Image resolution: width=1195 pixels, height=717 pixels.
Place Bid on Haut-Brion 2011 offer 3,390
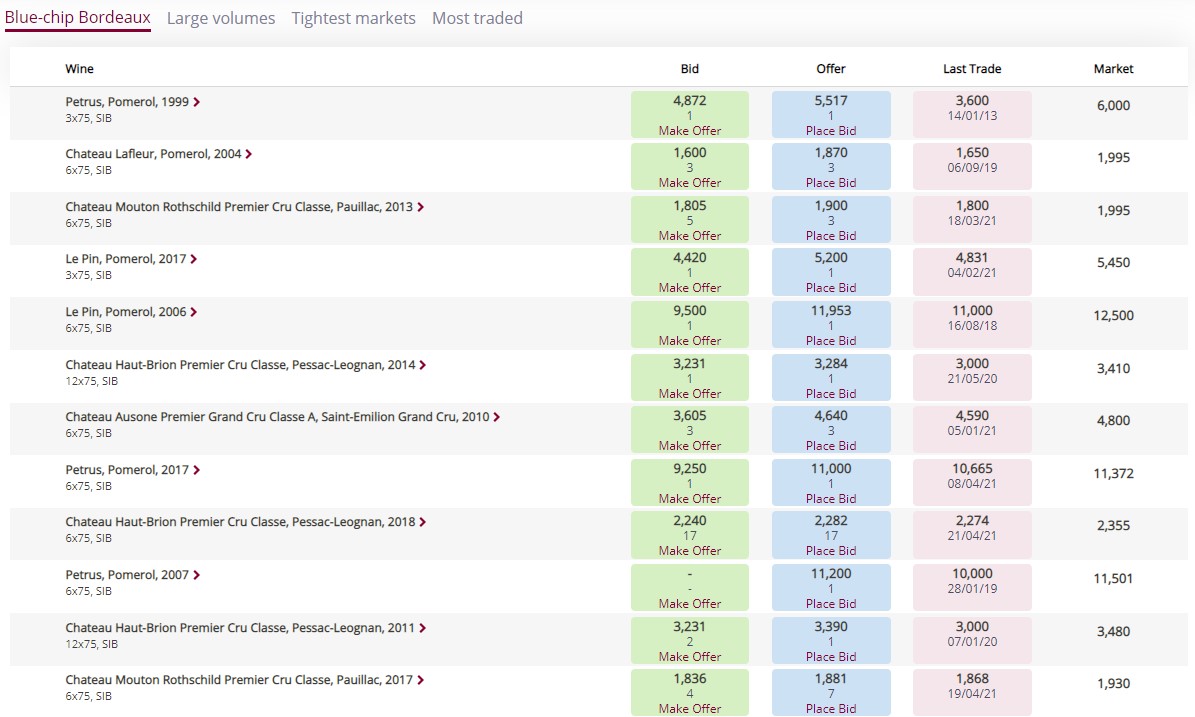click(x=831, y=657)
